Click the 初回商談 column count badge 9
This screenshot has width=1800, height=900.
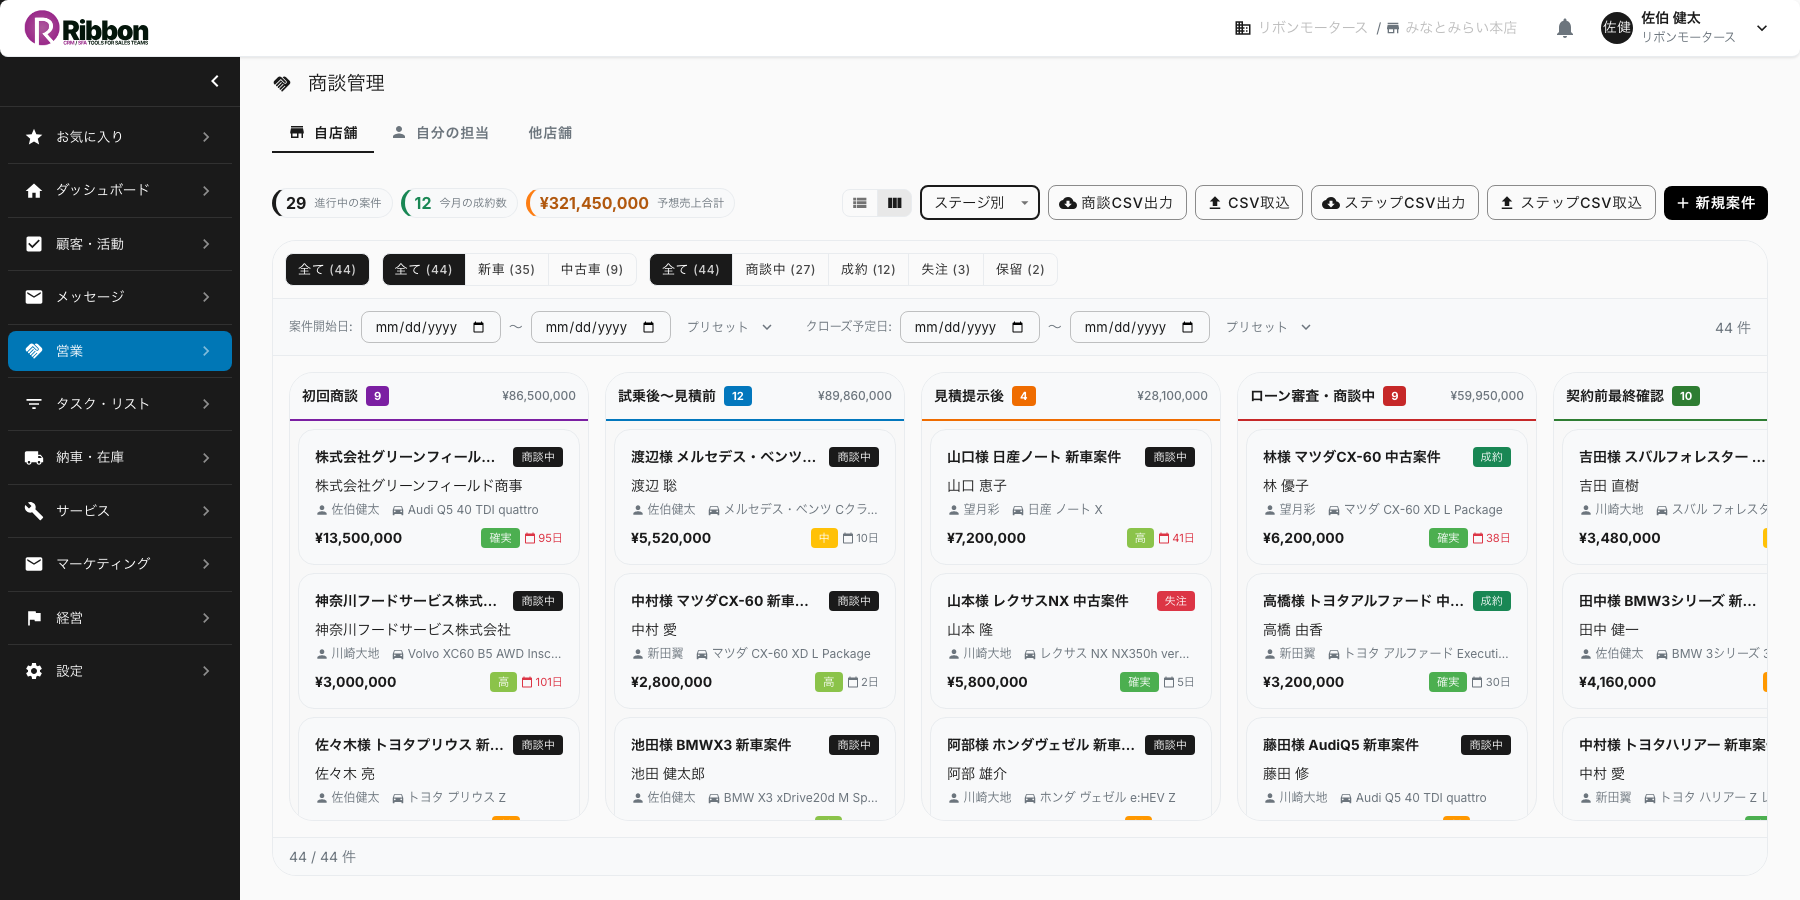point(377,396)
